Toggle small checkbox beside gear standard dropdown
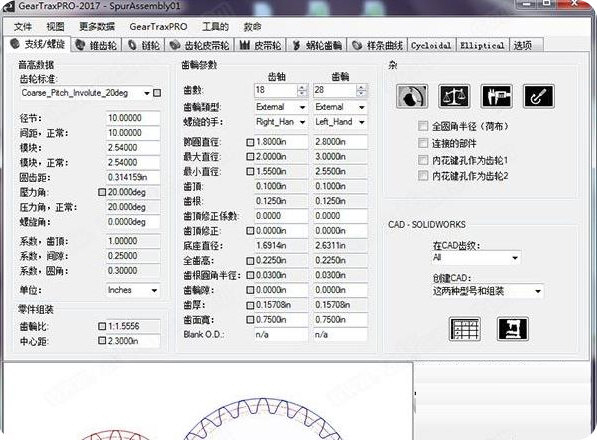Viewport: 597px width, 440px height. pyautogui.click(x=157, y=93)
